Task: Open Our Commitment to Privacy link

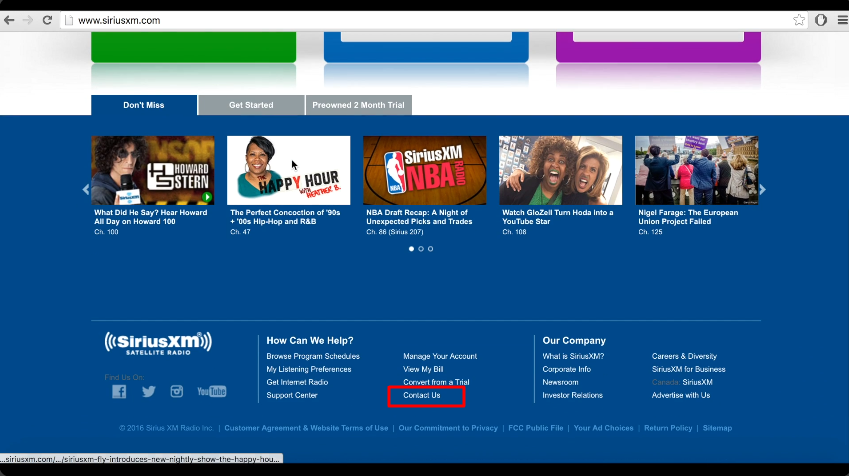Action: (448, 428)
